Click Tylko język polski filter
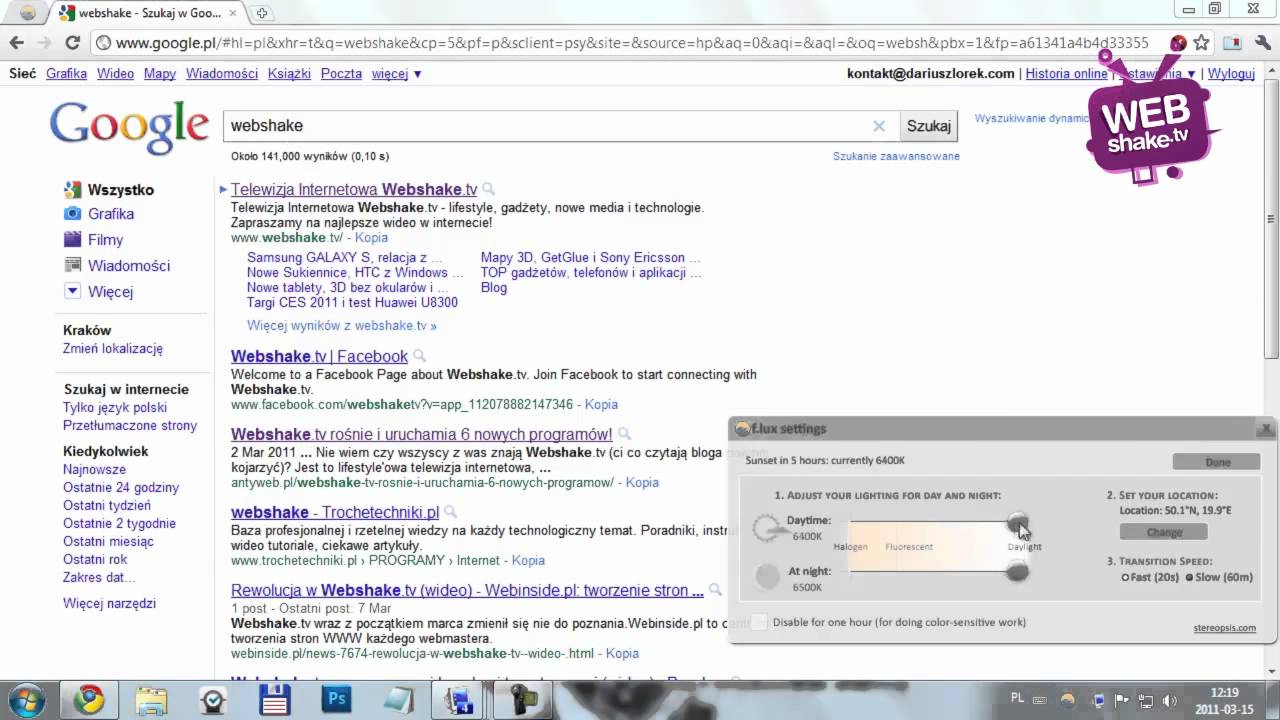Screen dimensions: 1280x720 pos(115,408)
